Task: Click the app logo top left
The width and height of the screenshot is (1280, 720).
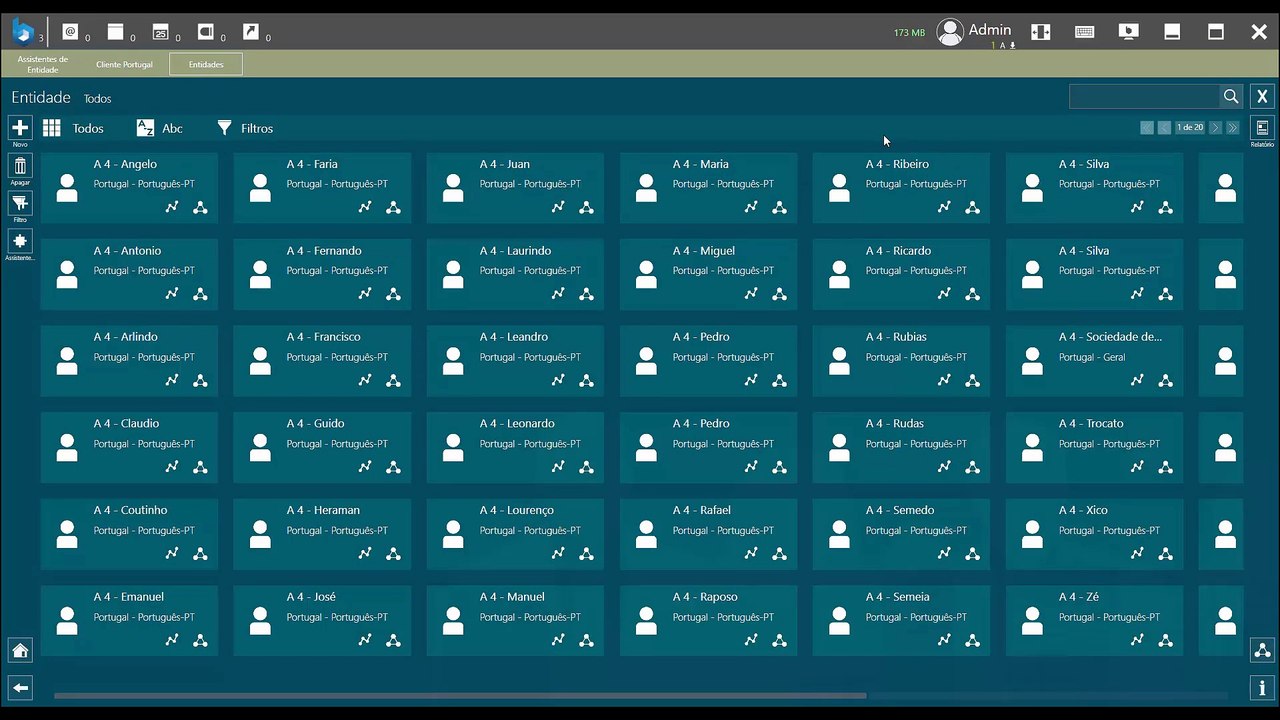Action: coord(22,32)
